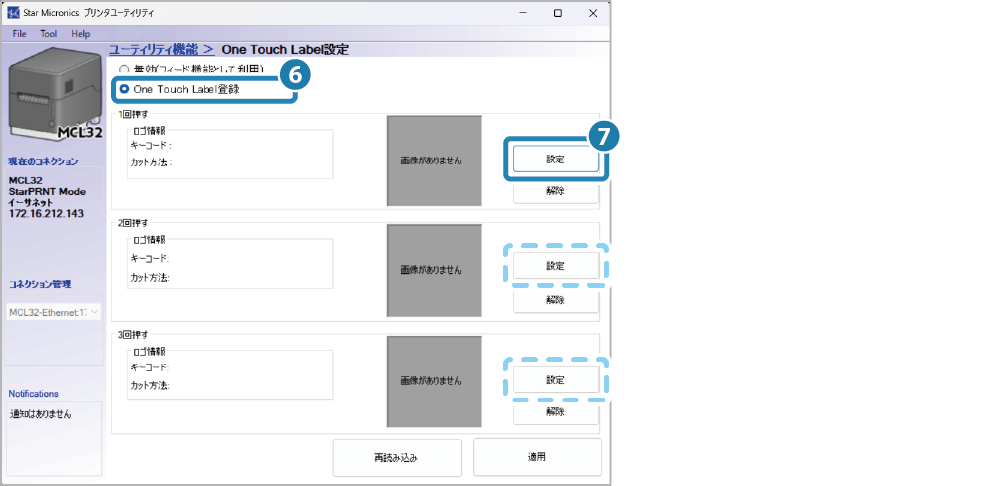Click 解除 button for 2回押す

[x=555, y=300]
